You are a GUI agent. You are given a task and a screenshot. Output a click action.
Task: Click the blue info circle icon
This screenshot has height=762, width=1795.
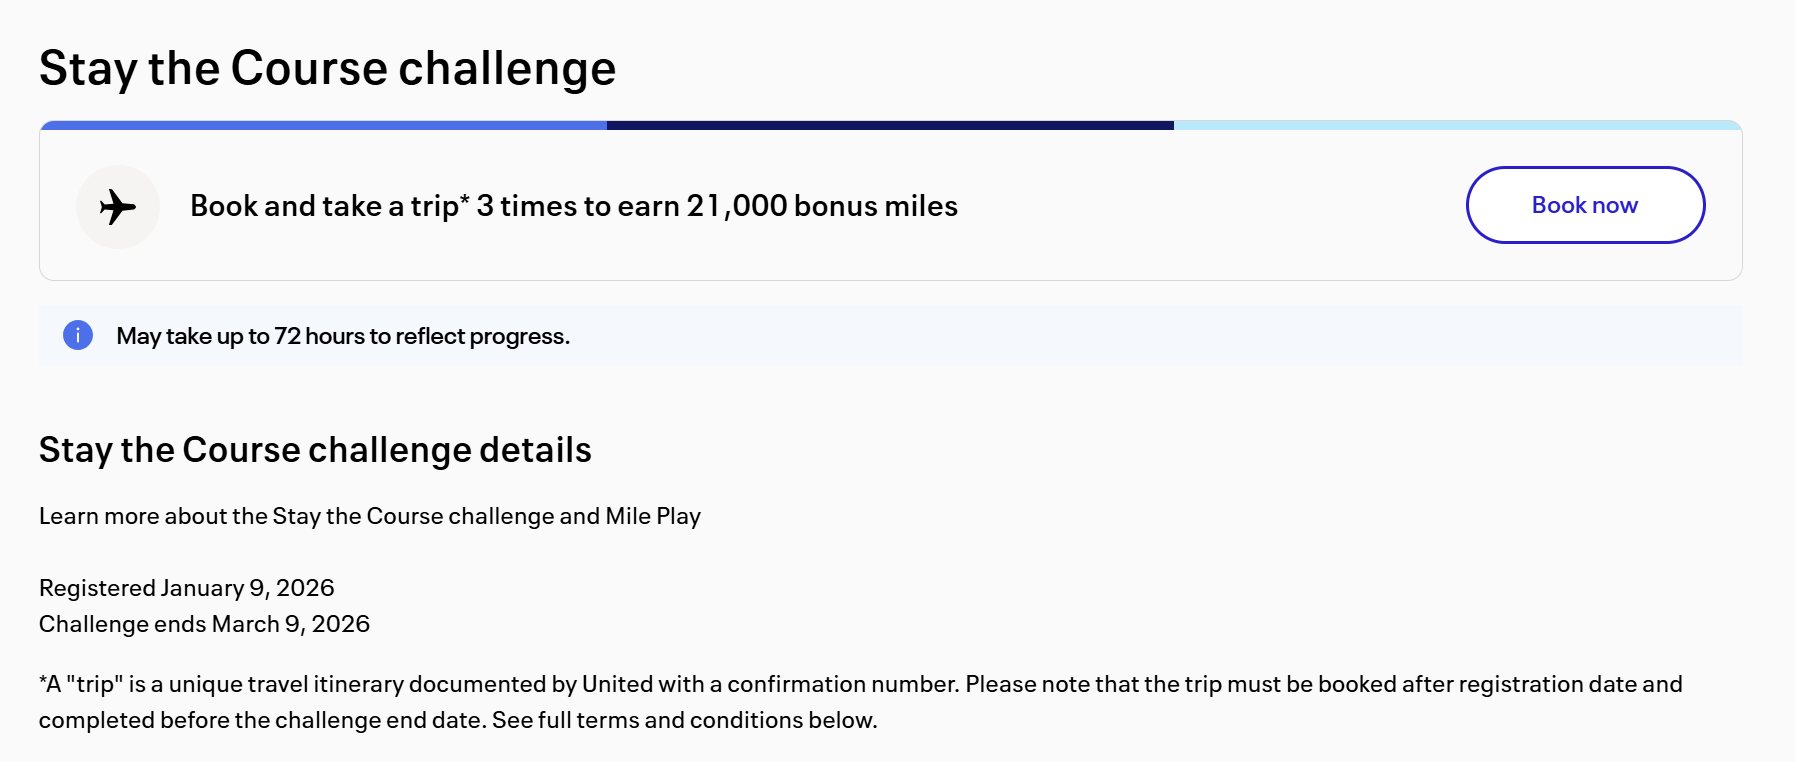tap(78, 335)
